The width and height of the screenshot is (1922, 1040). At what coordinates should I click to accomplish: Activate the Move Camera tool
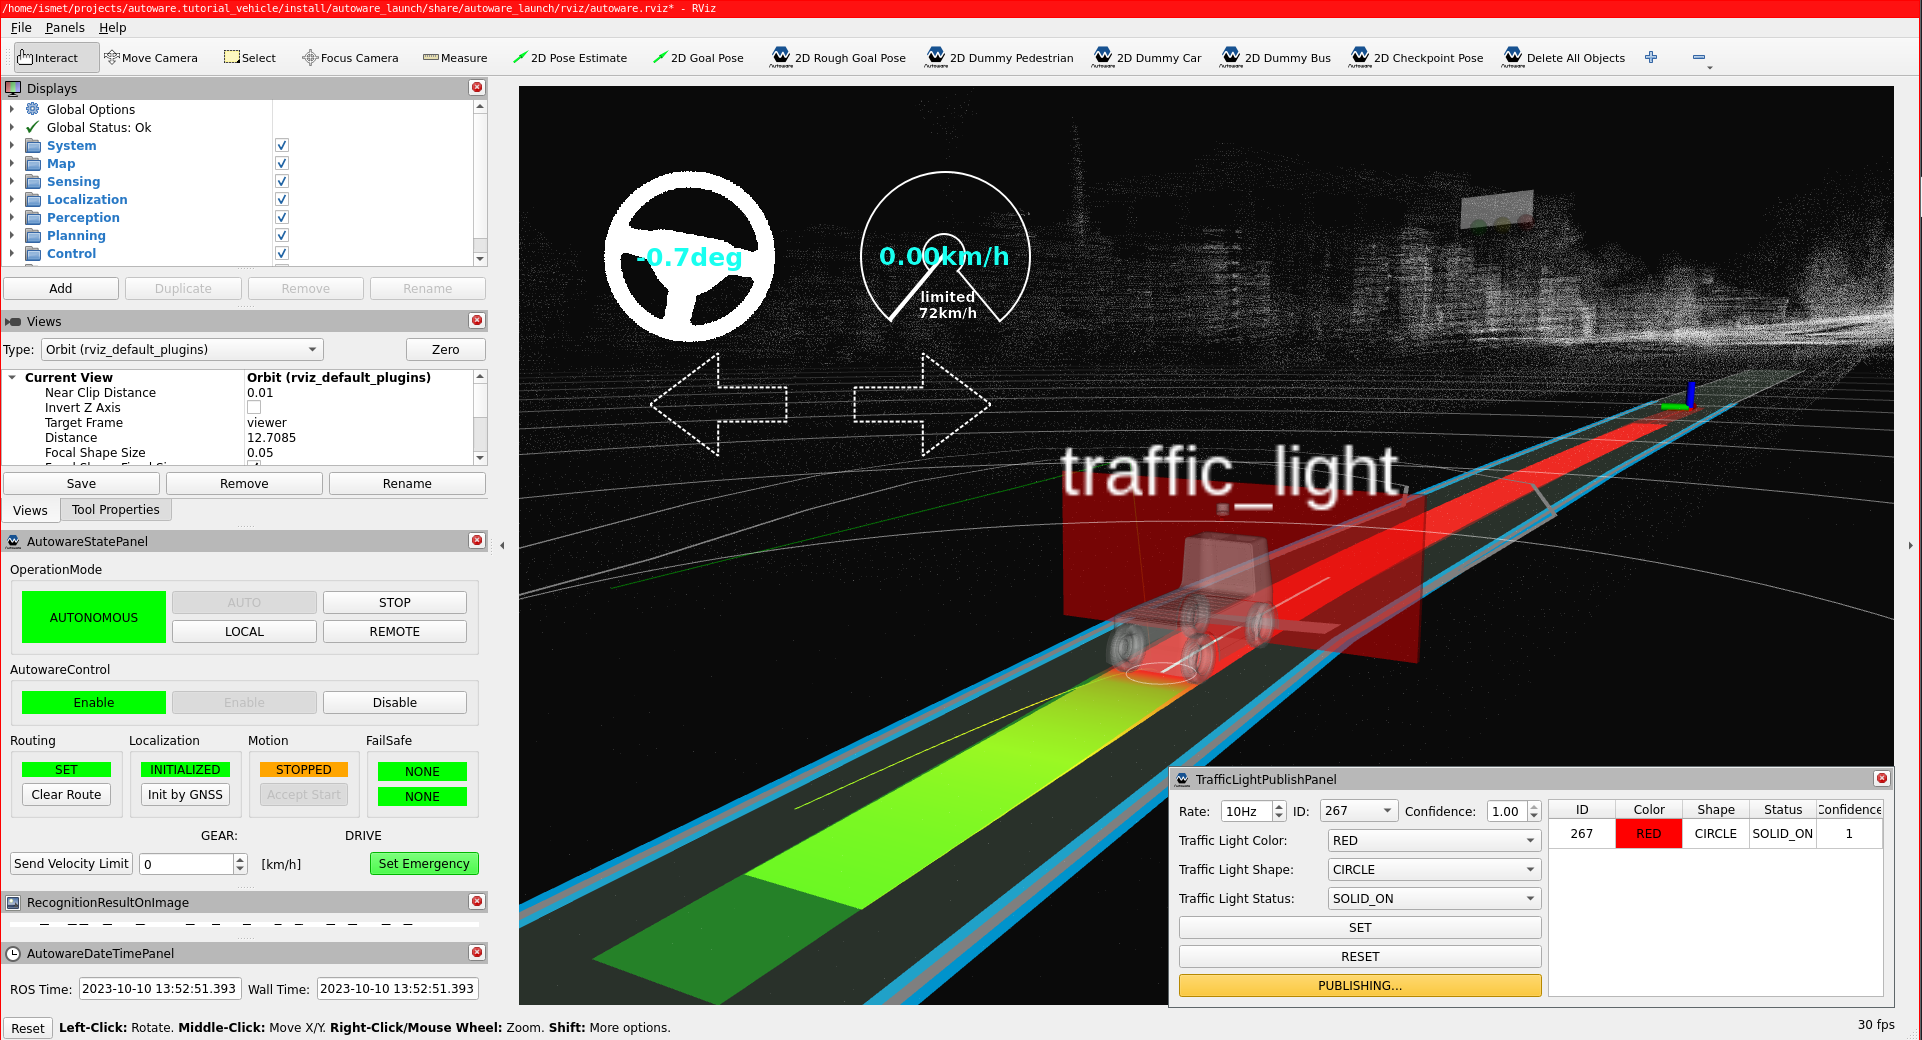(x=151, y=57)
